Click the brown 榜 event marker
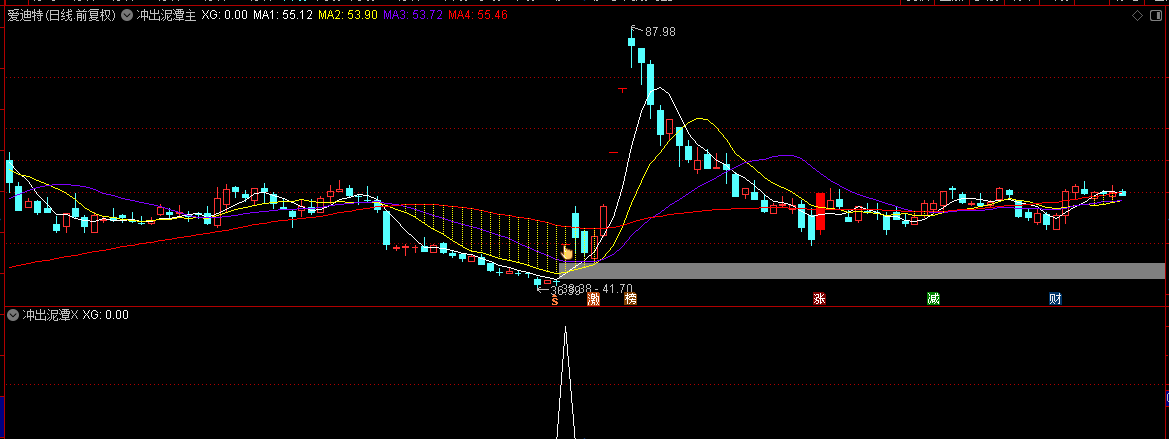 [x=631, y=300]
